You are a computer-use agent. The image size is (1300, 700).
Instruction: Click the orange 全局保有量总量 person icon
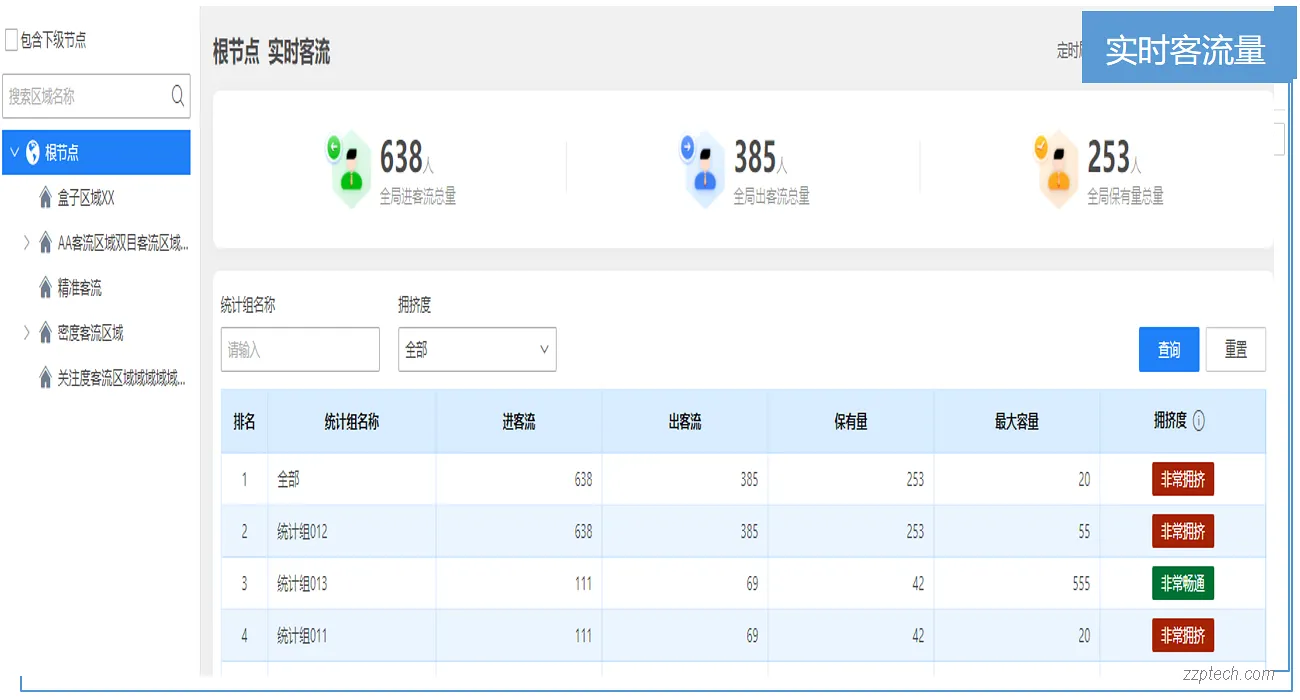(1057, 170)
